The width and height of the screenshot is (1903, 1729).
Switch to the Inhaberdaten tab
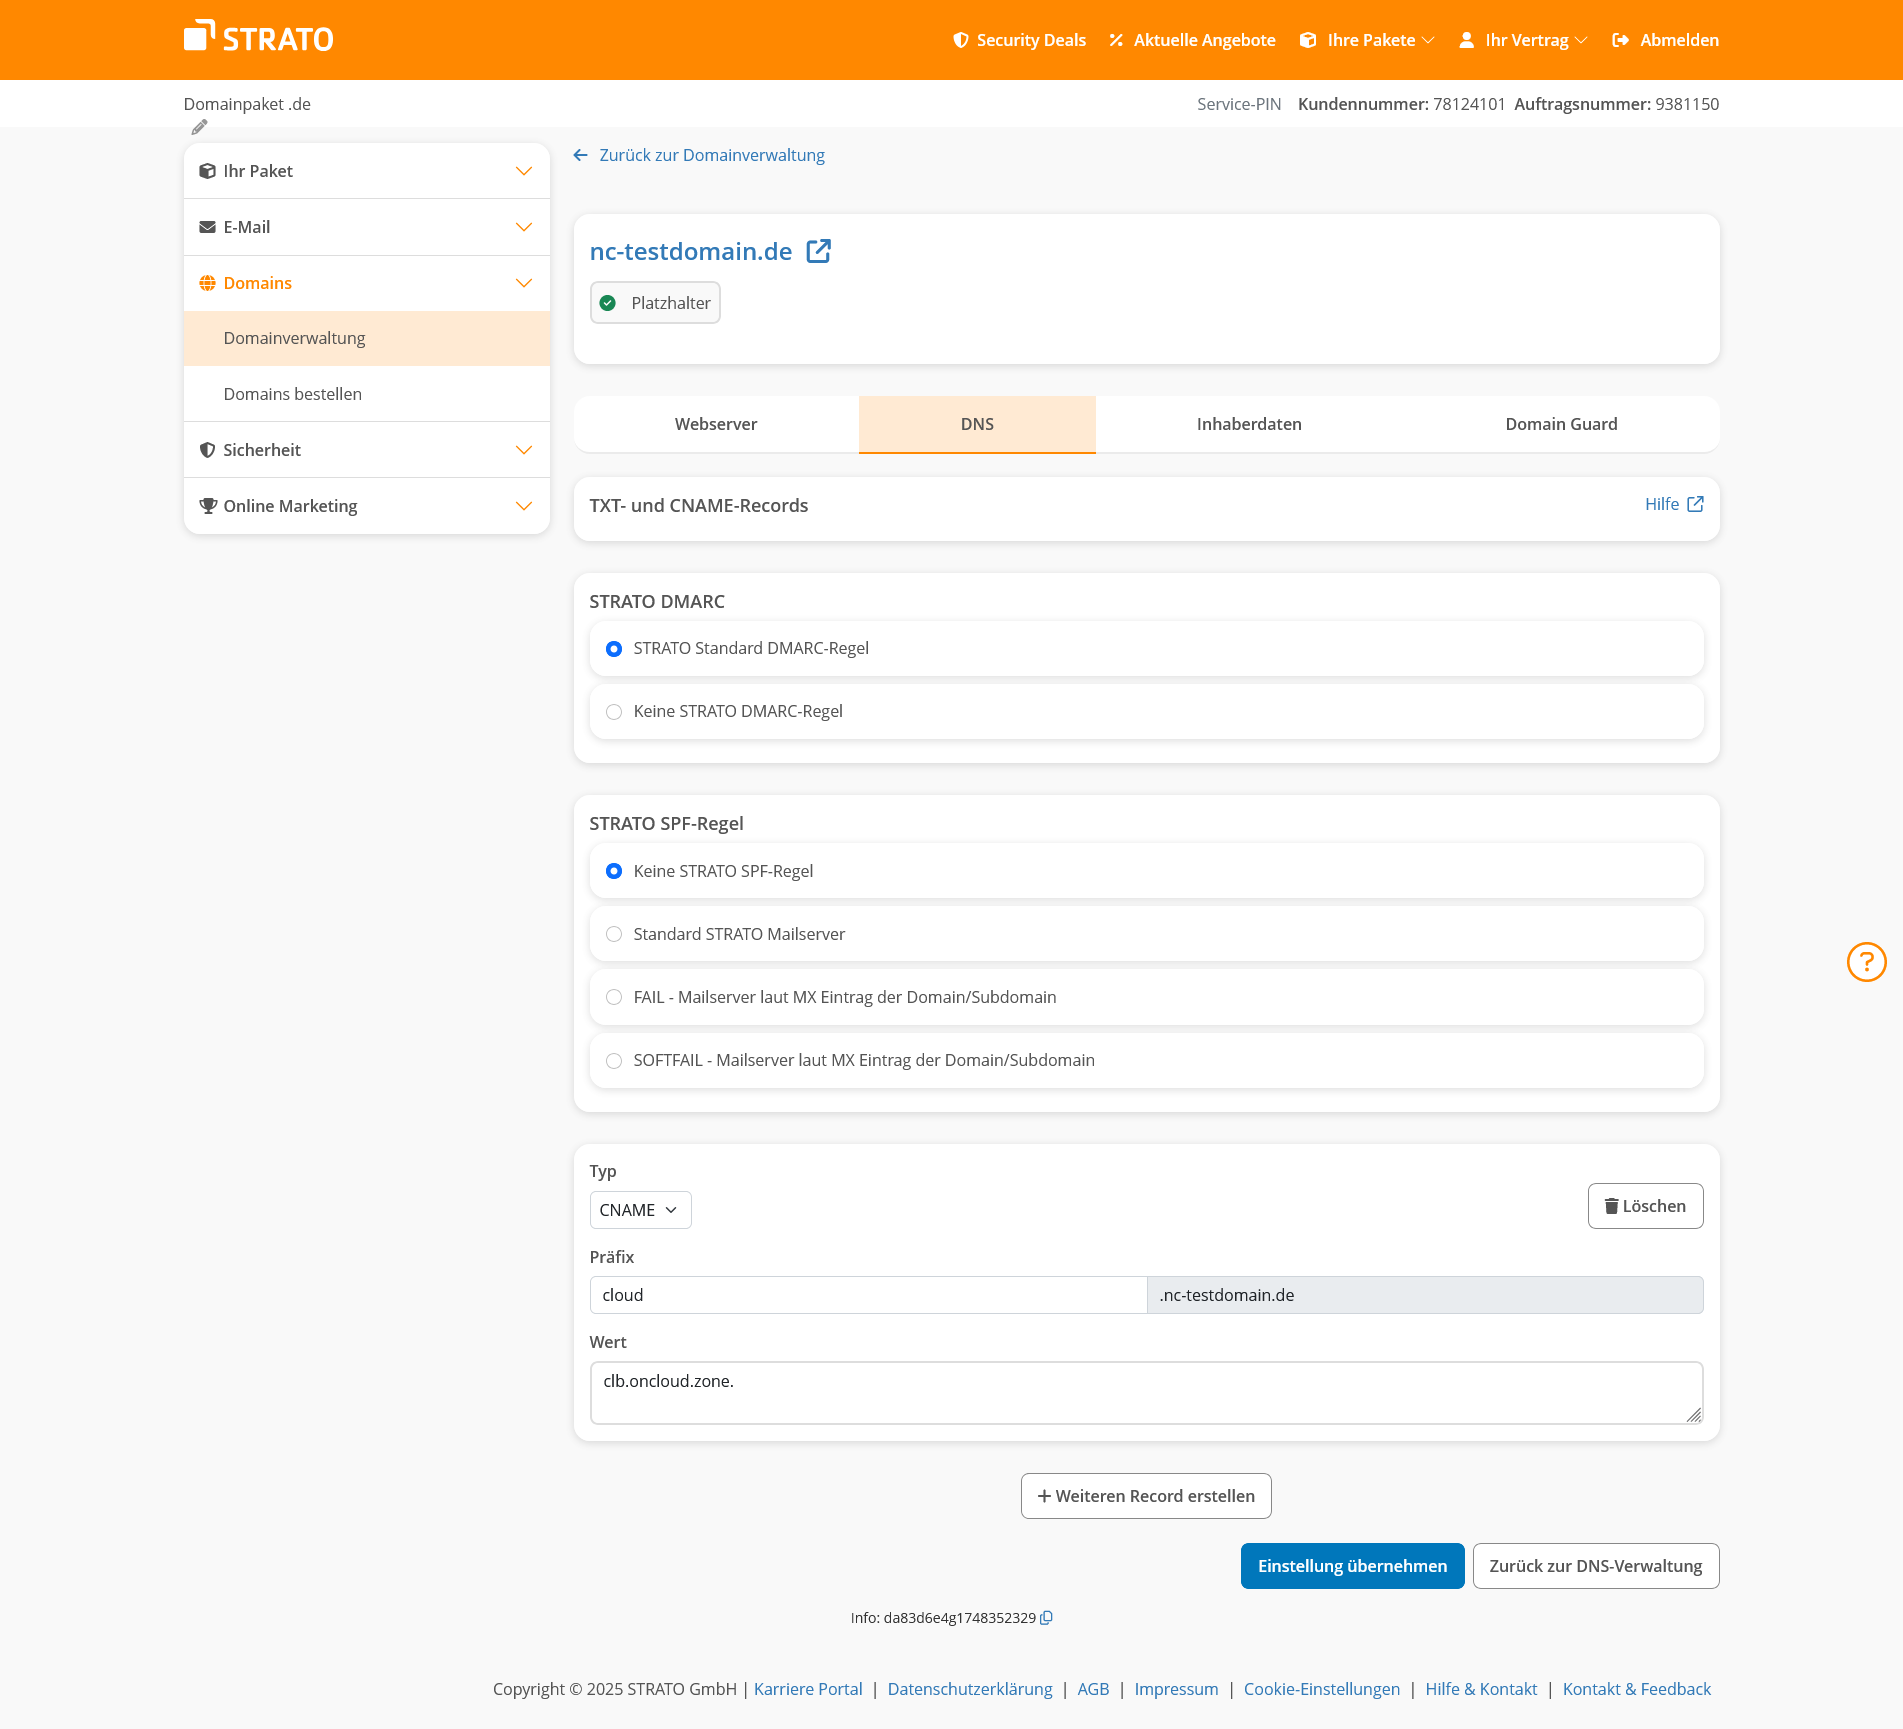tap(1249, 424)
